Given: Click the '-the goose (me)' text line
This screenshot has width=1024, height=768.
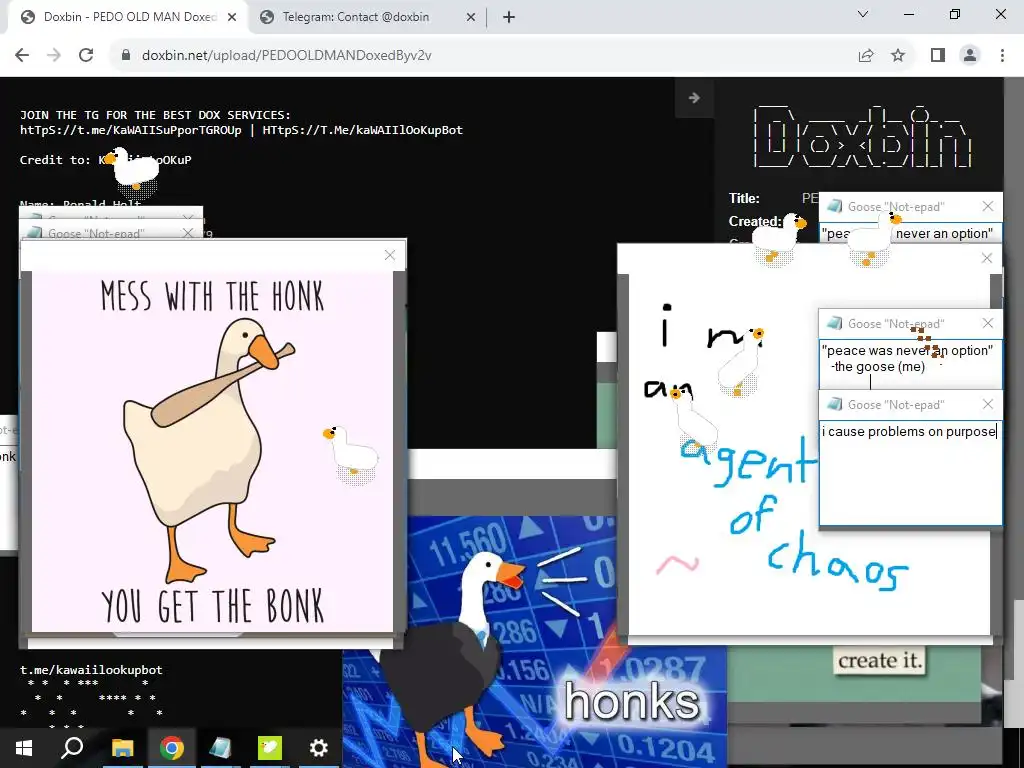Looking at the screenshot, I should tap(878, 367).
